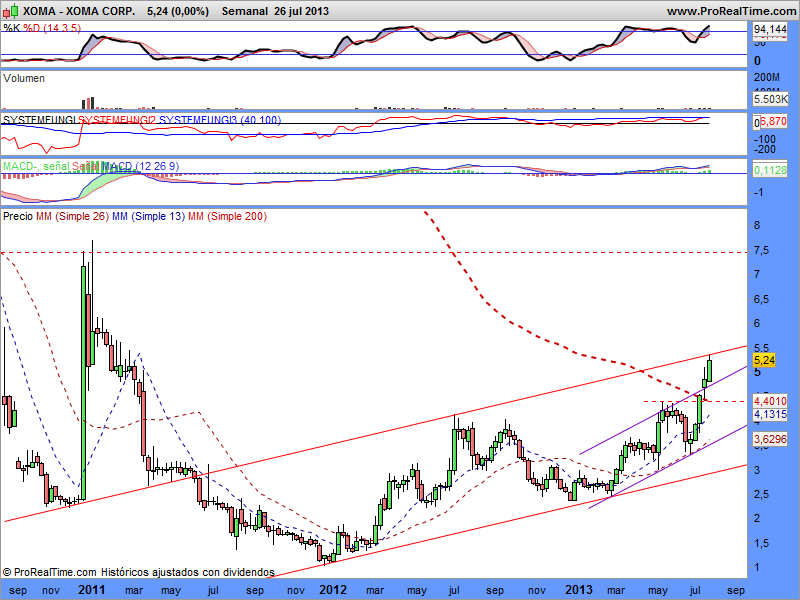Viewport: 800px width, 600px height.
Task: Select the 94,144 stochastic value tag
Action: click(x=770, y=30)
